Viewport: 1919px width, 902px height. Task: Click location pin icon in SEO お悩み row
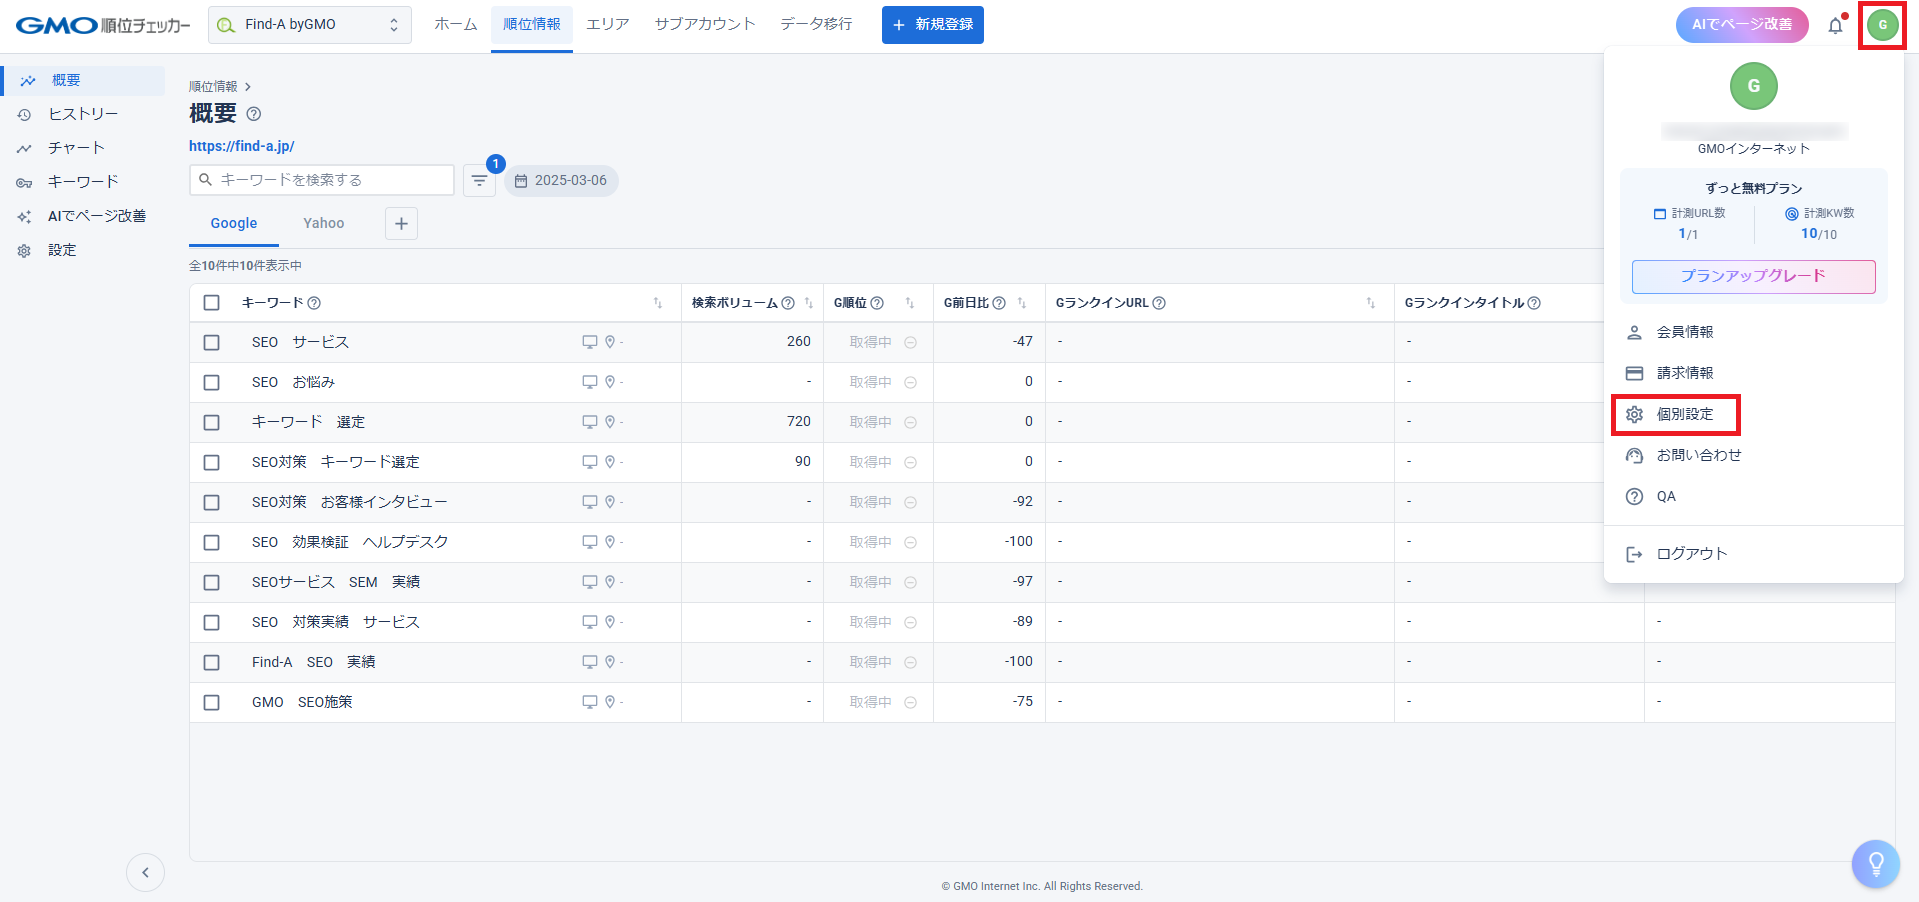[x=610, y=382]
